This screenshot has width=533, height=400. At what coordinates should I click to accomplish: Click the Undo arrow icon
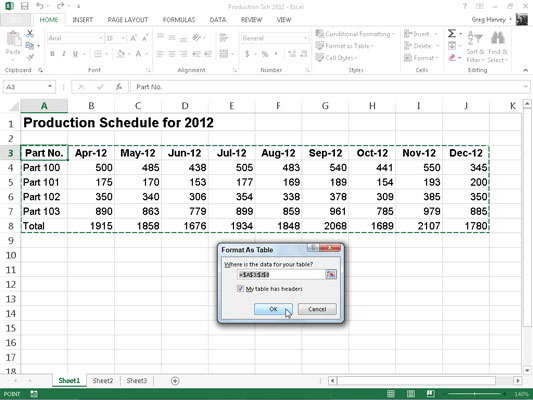tap(40, 6)
